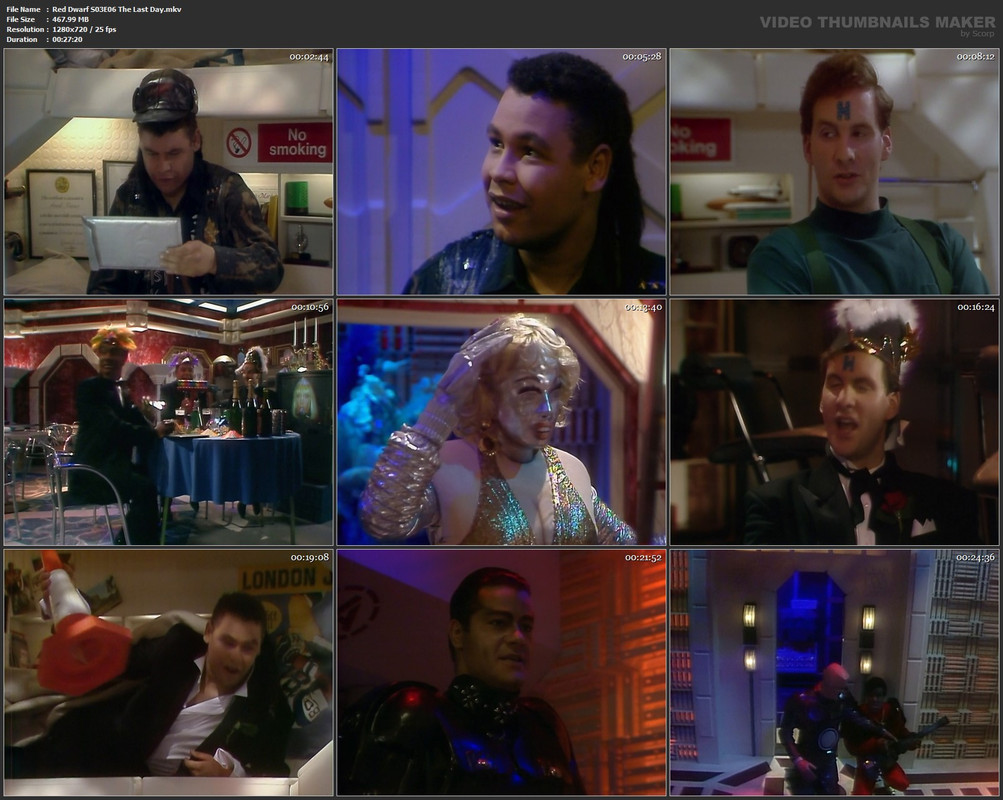Viewport: 1003px width, 800px height.
Task: Open the corridor thumbnail at 00:24:36
Action: pyautogui.click(x=834, y=673)
